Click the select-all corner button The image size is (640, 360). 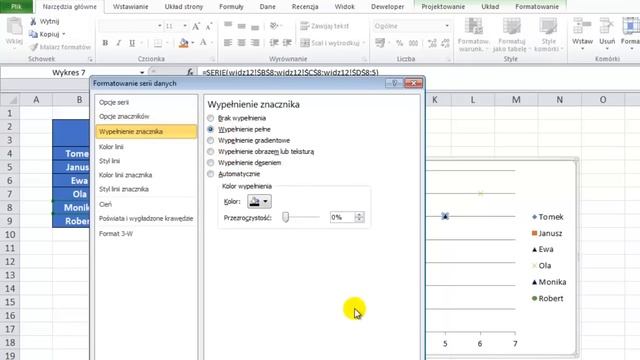tap(10, 100)
